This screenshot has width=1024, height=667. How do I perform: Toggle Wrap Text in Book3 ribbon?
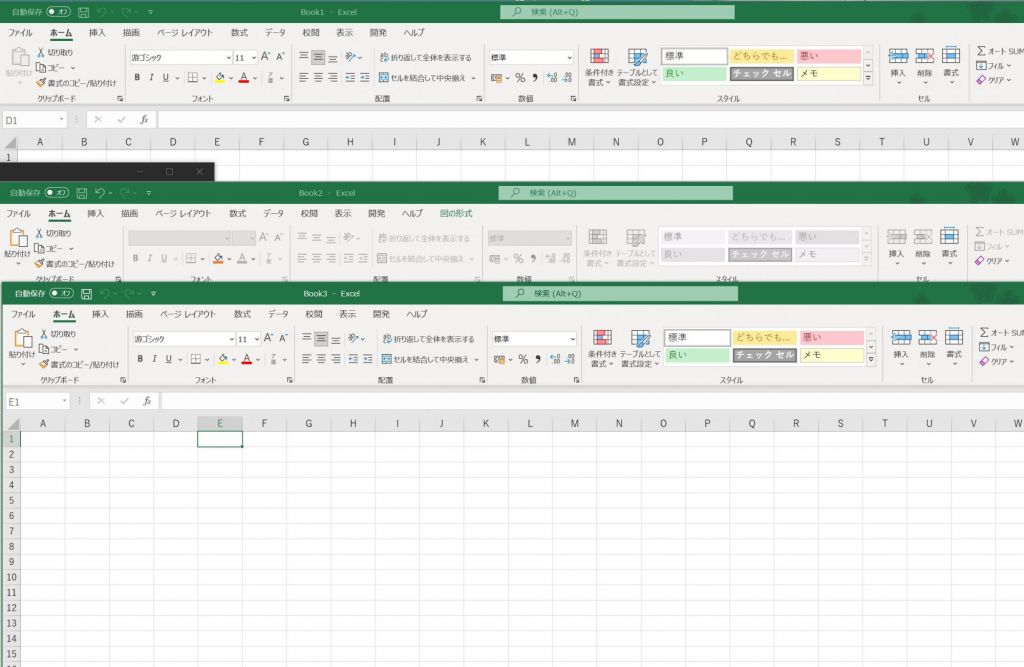(x=428, y=339)
